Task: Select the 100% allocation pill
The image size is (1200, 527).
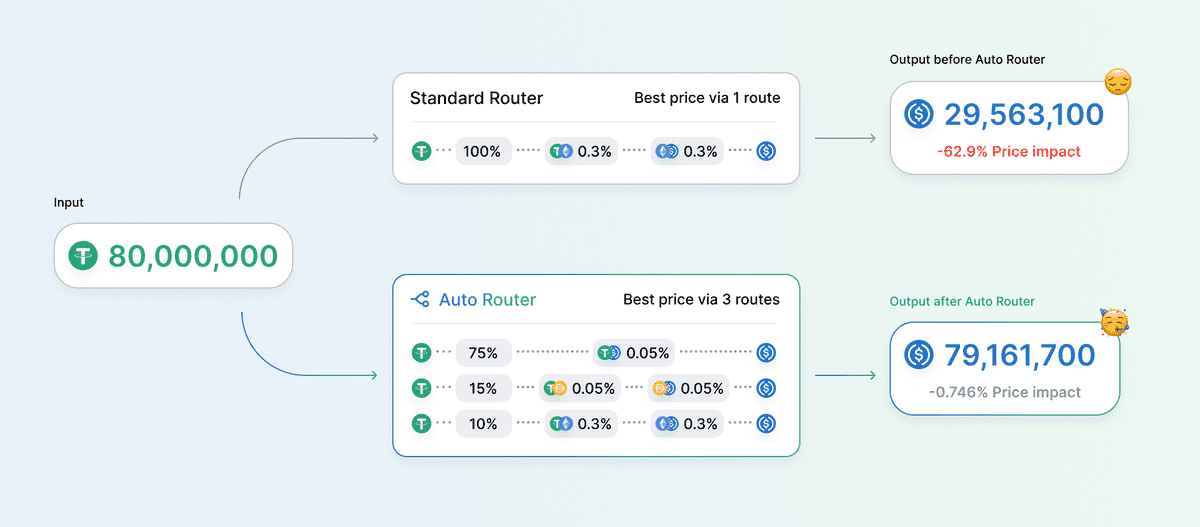Action: click(x=483, y=152)
